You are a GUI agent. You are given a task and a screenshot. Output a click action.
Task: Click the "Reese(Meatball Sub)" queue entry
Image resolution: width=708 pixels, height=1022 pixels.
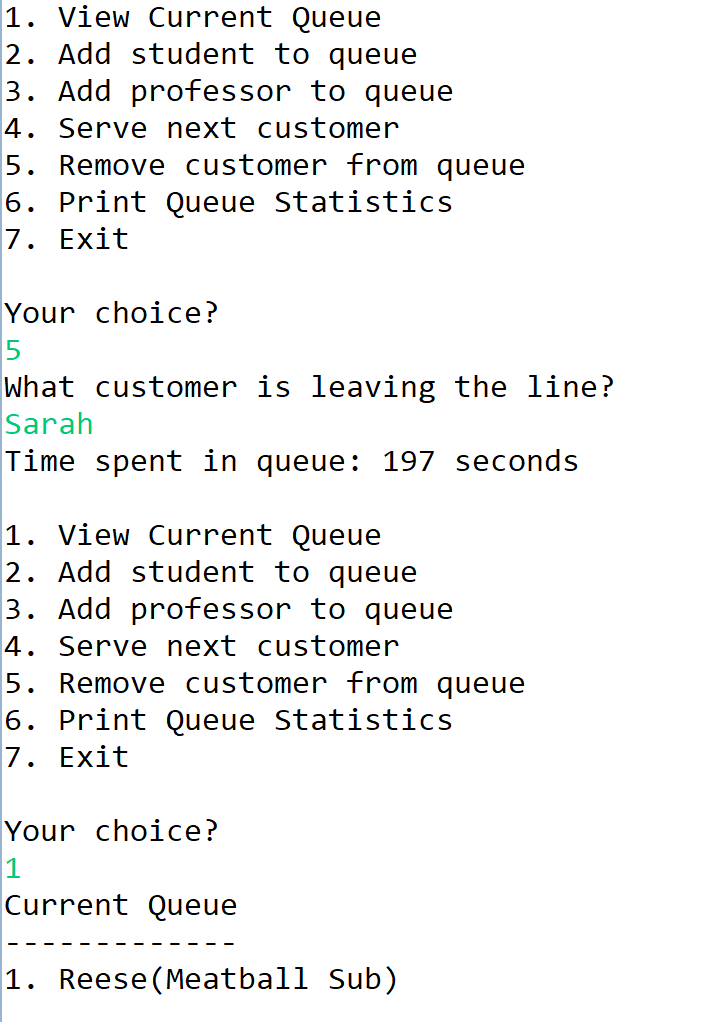(202, 980)
